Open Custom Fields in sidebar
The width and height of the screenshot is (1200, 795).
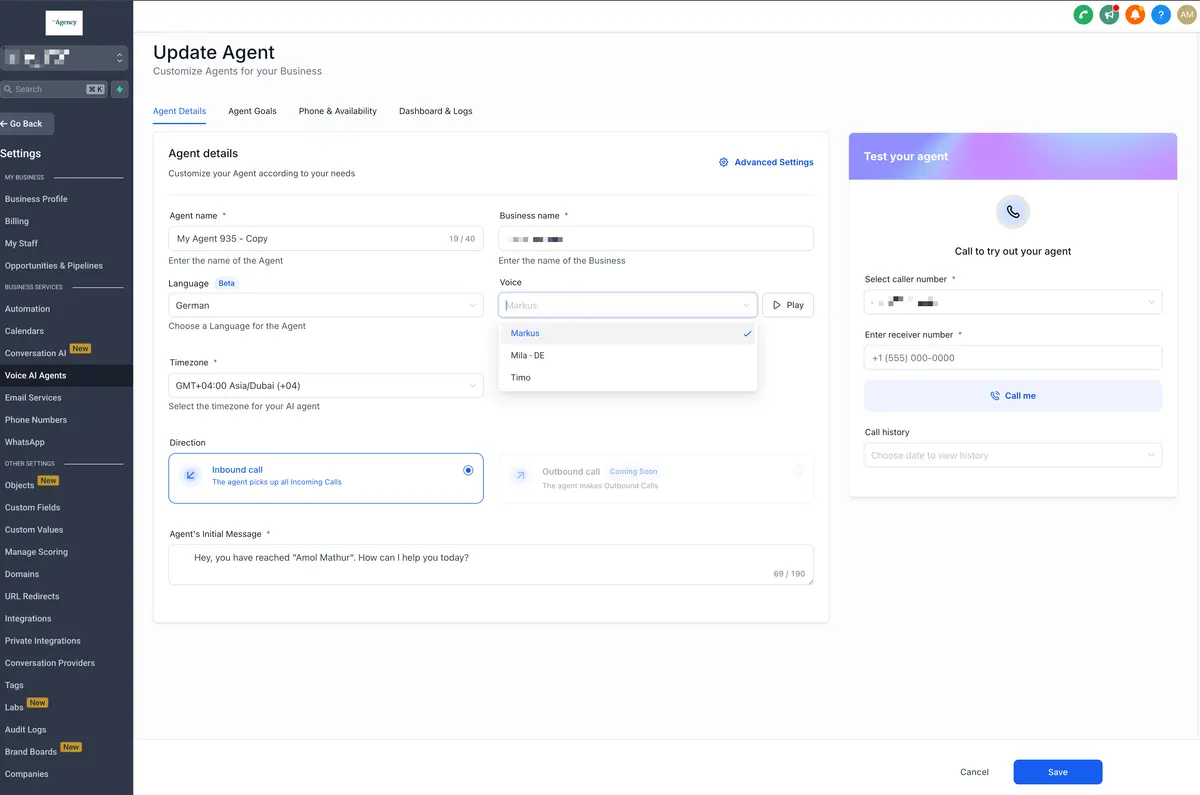point(33,508)
